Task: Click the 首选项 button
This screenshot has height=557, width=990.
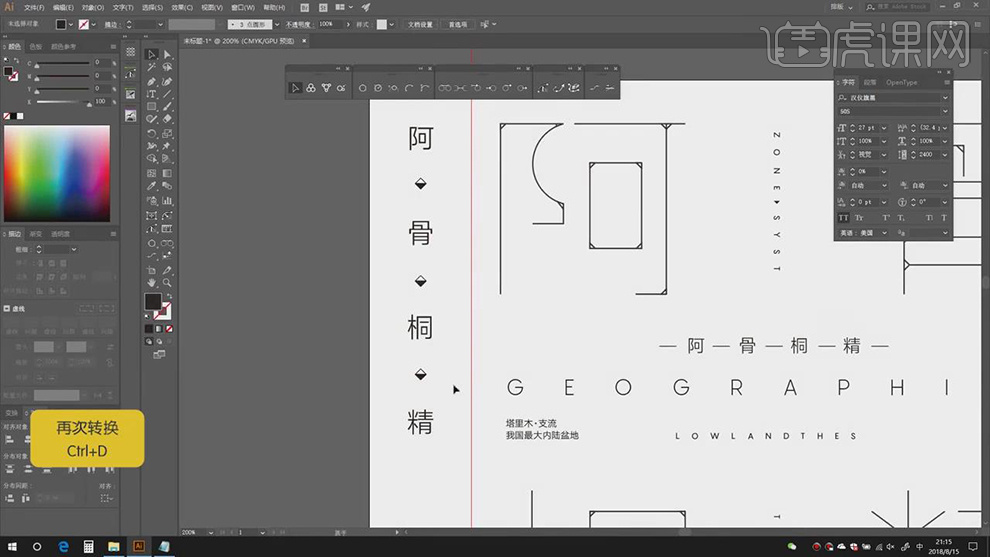Action: [458, 24]
